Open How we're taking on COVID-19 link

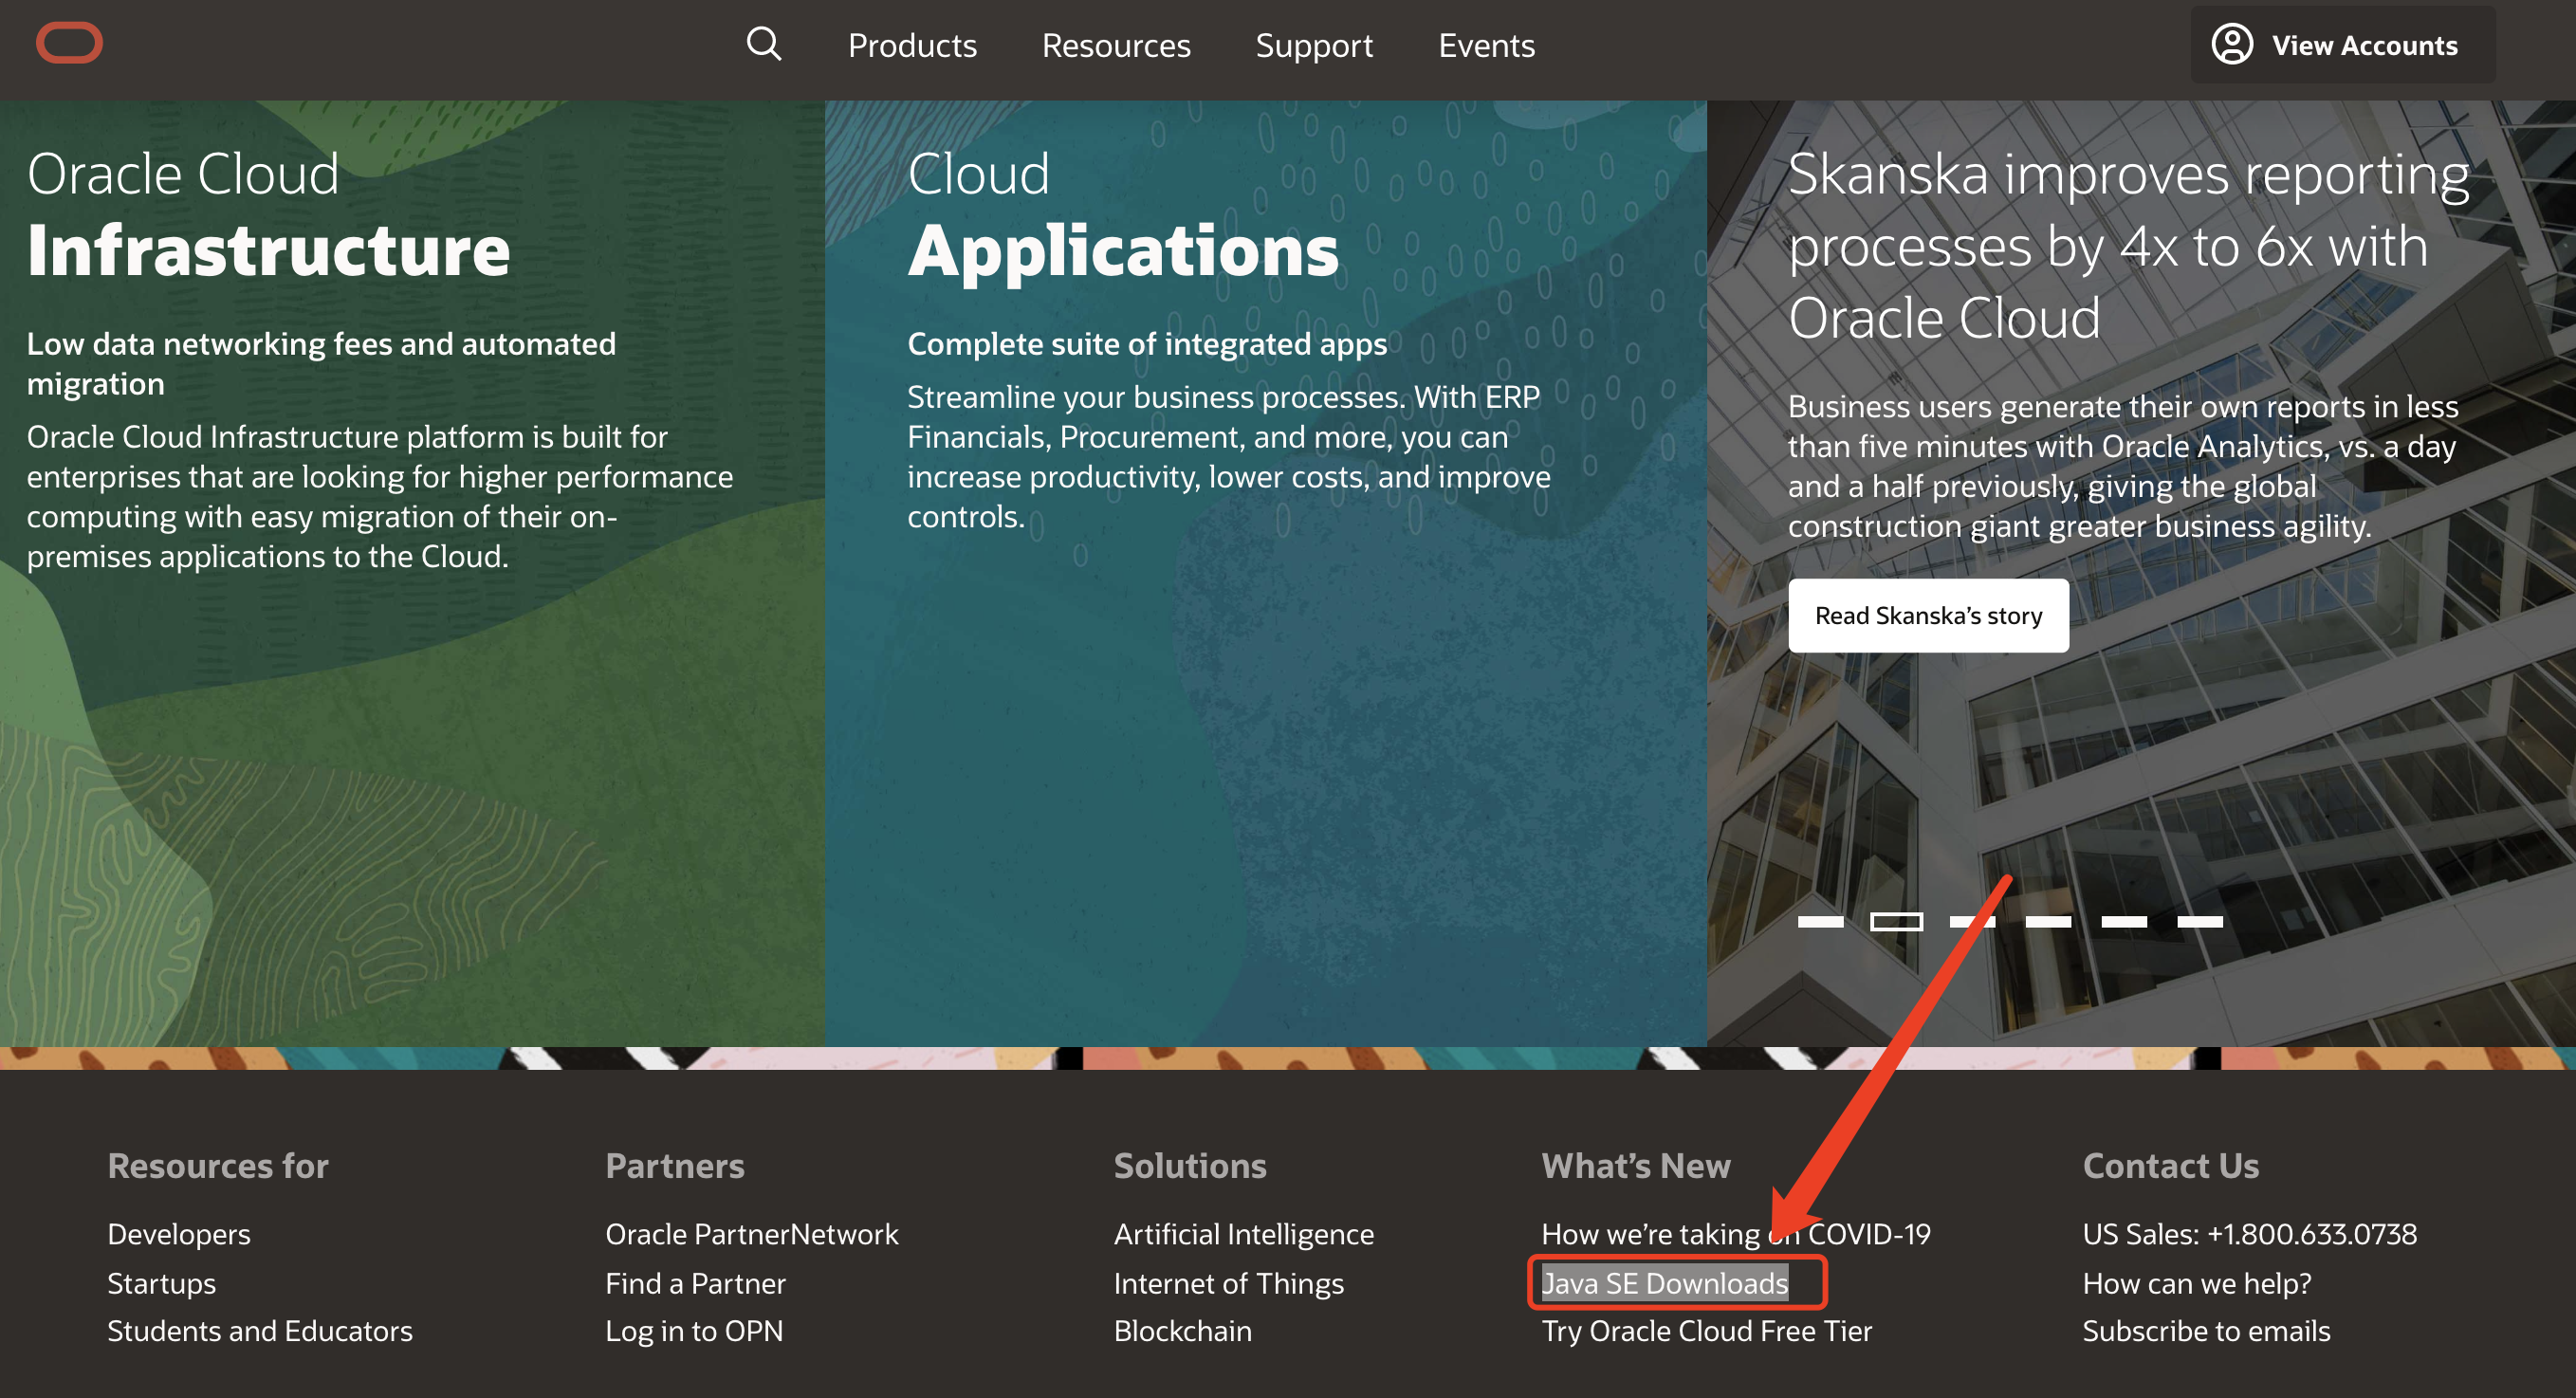[x=1736, y=1234]
